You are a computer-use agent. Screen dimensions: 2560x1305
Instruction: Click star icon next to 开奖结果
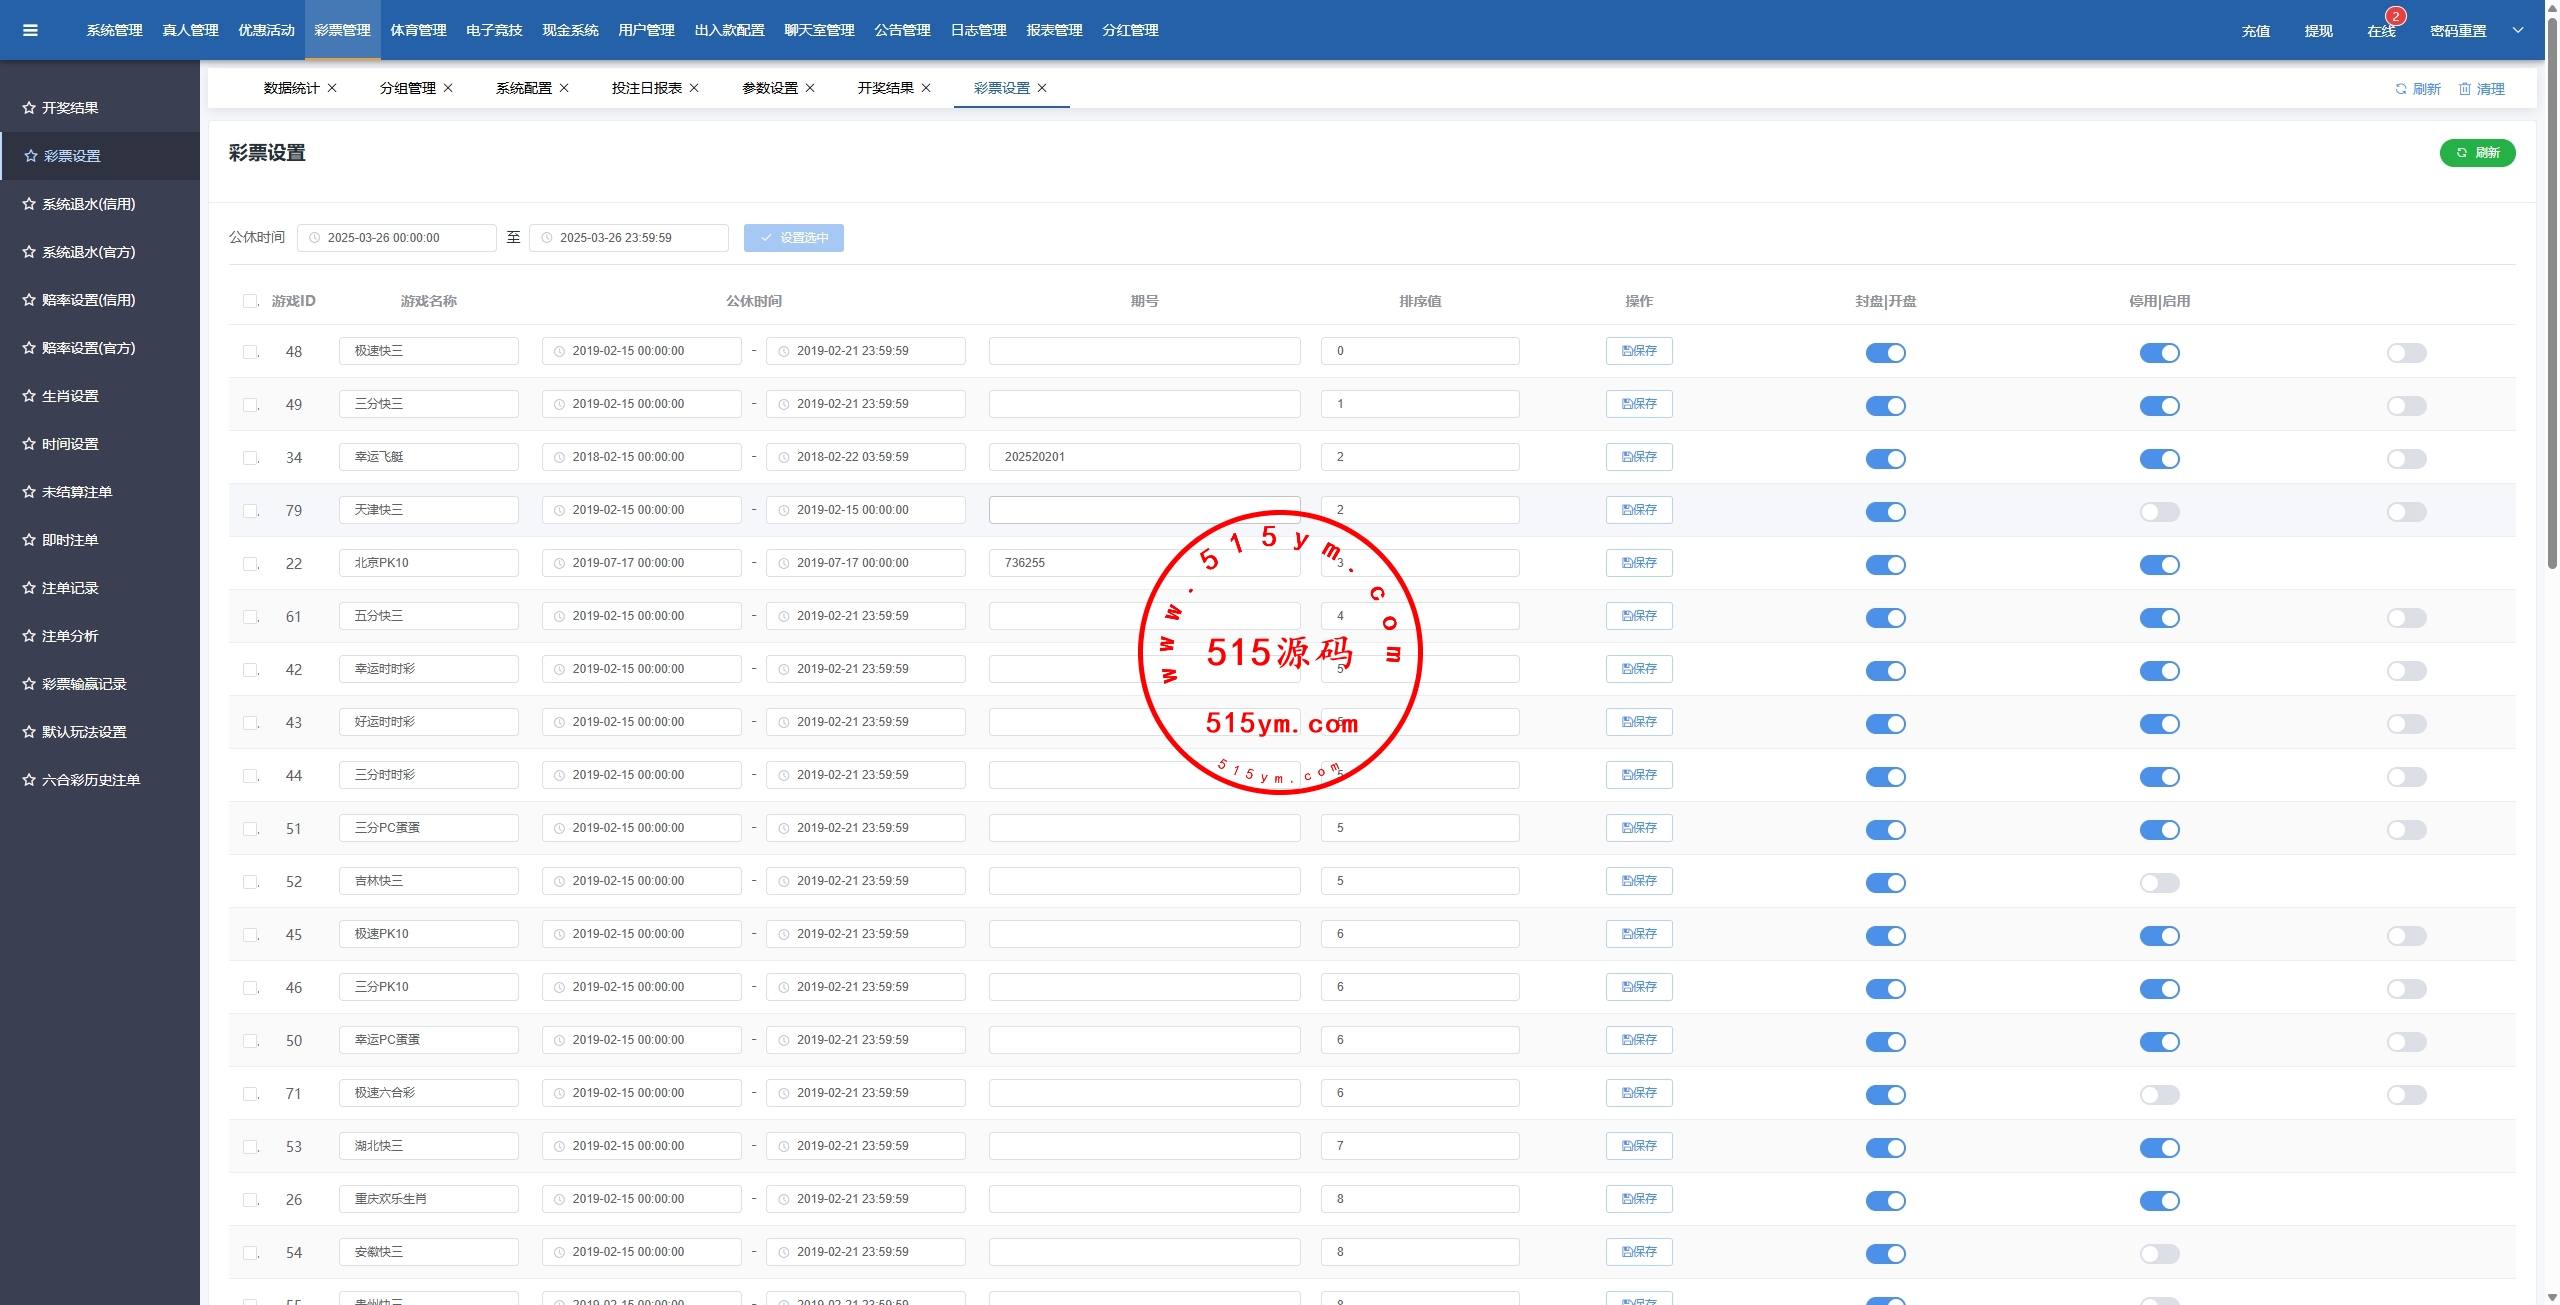29,108
